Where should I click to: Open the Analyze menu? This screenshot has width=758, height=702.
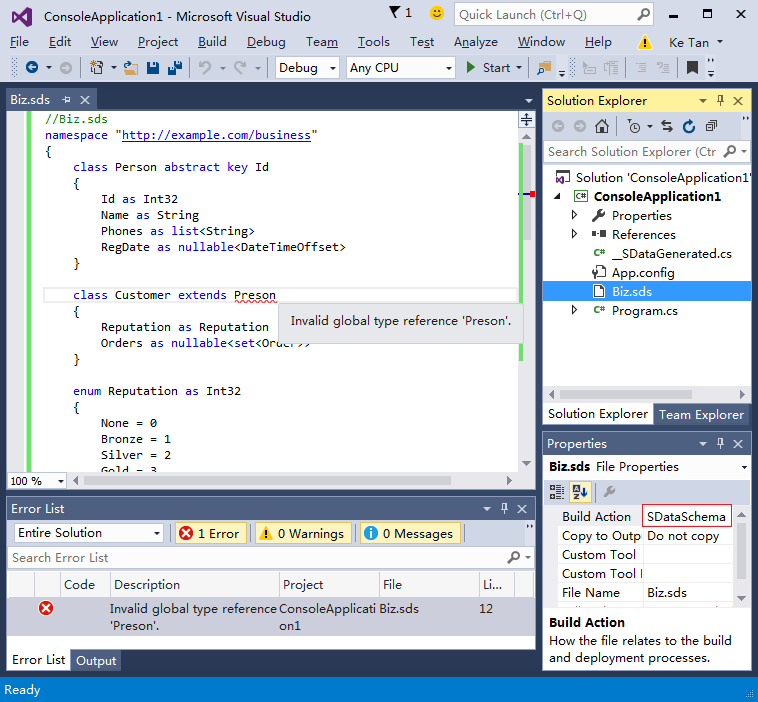click(x=476, y=42)
